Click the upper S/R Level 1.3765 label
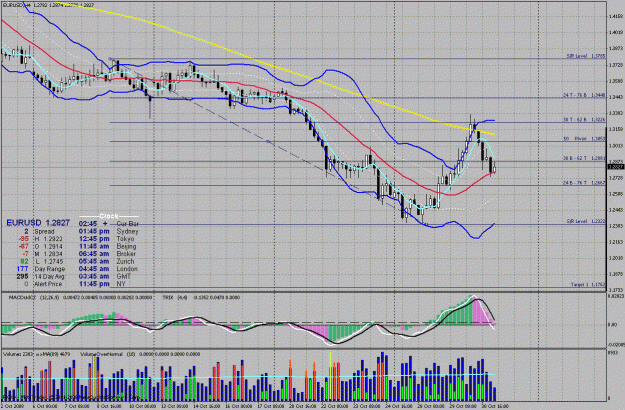The image size is (625, 410). [586, 57]
